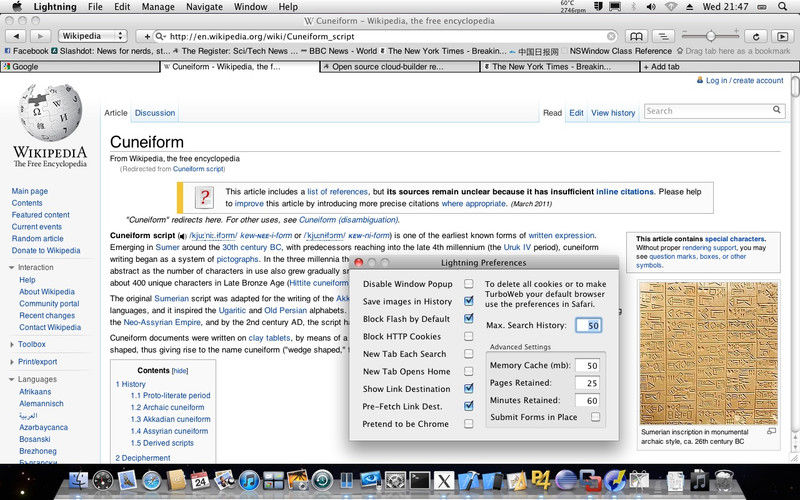Open Time Machine icon in the Dock
800x500 pixels.
322,481
